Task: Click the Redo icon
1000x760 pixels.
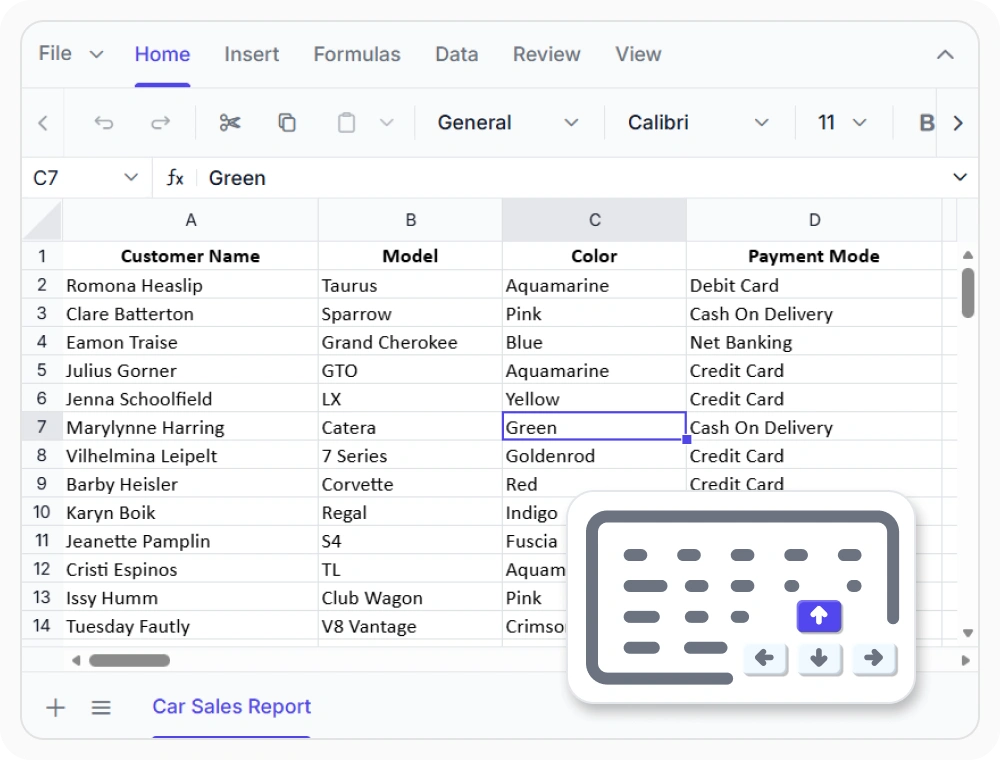Action: pos(161,122)
